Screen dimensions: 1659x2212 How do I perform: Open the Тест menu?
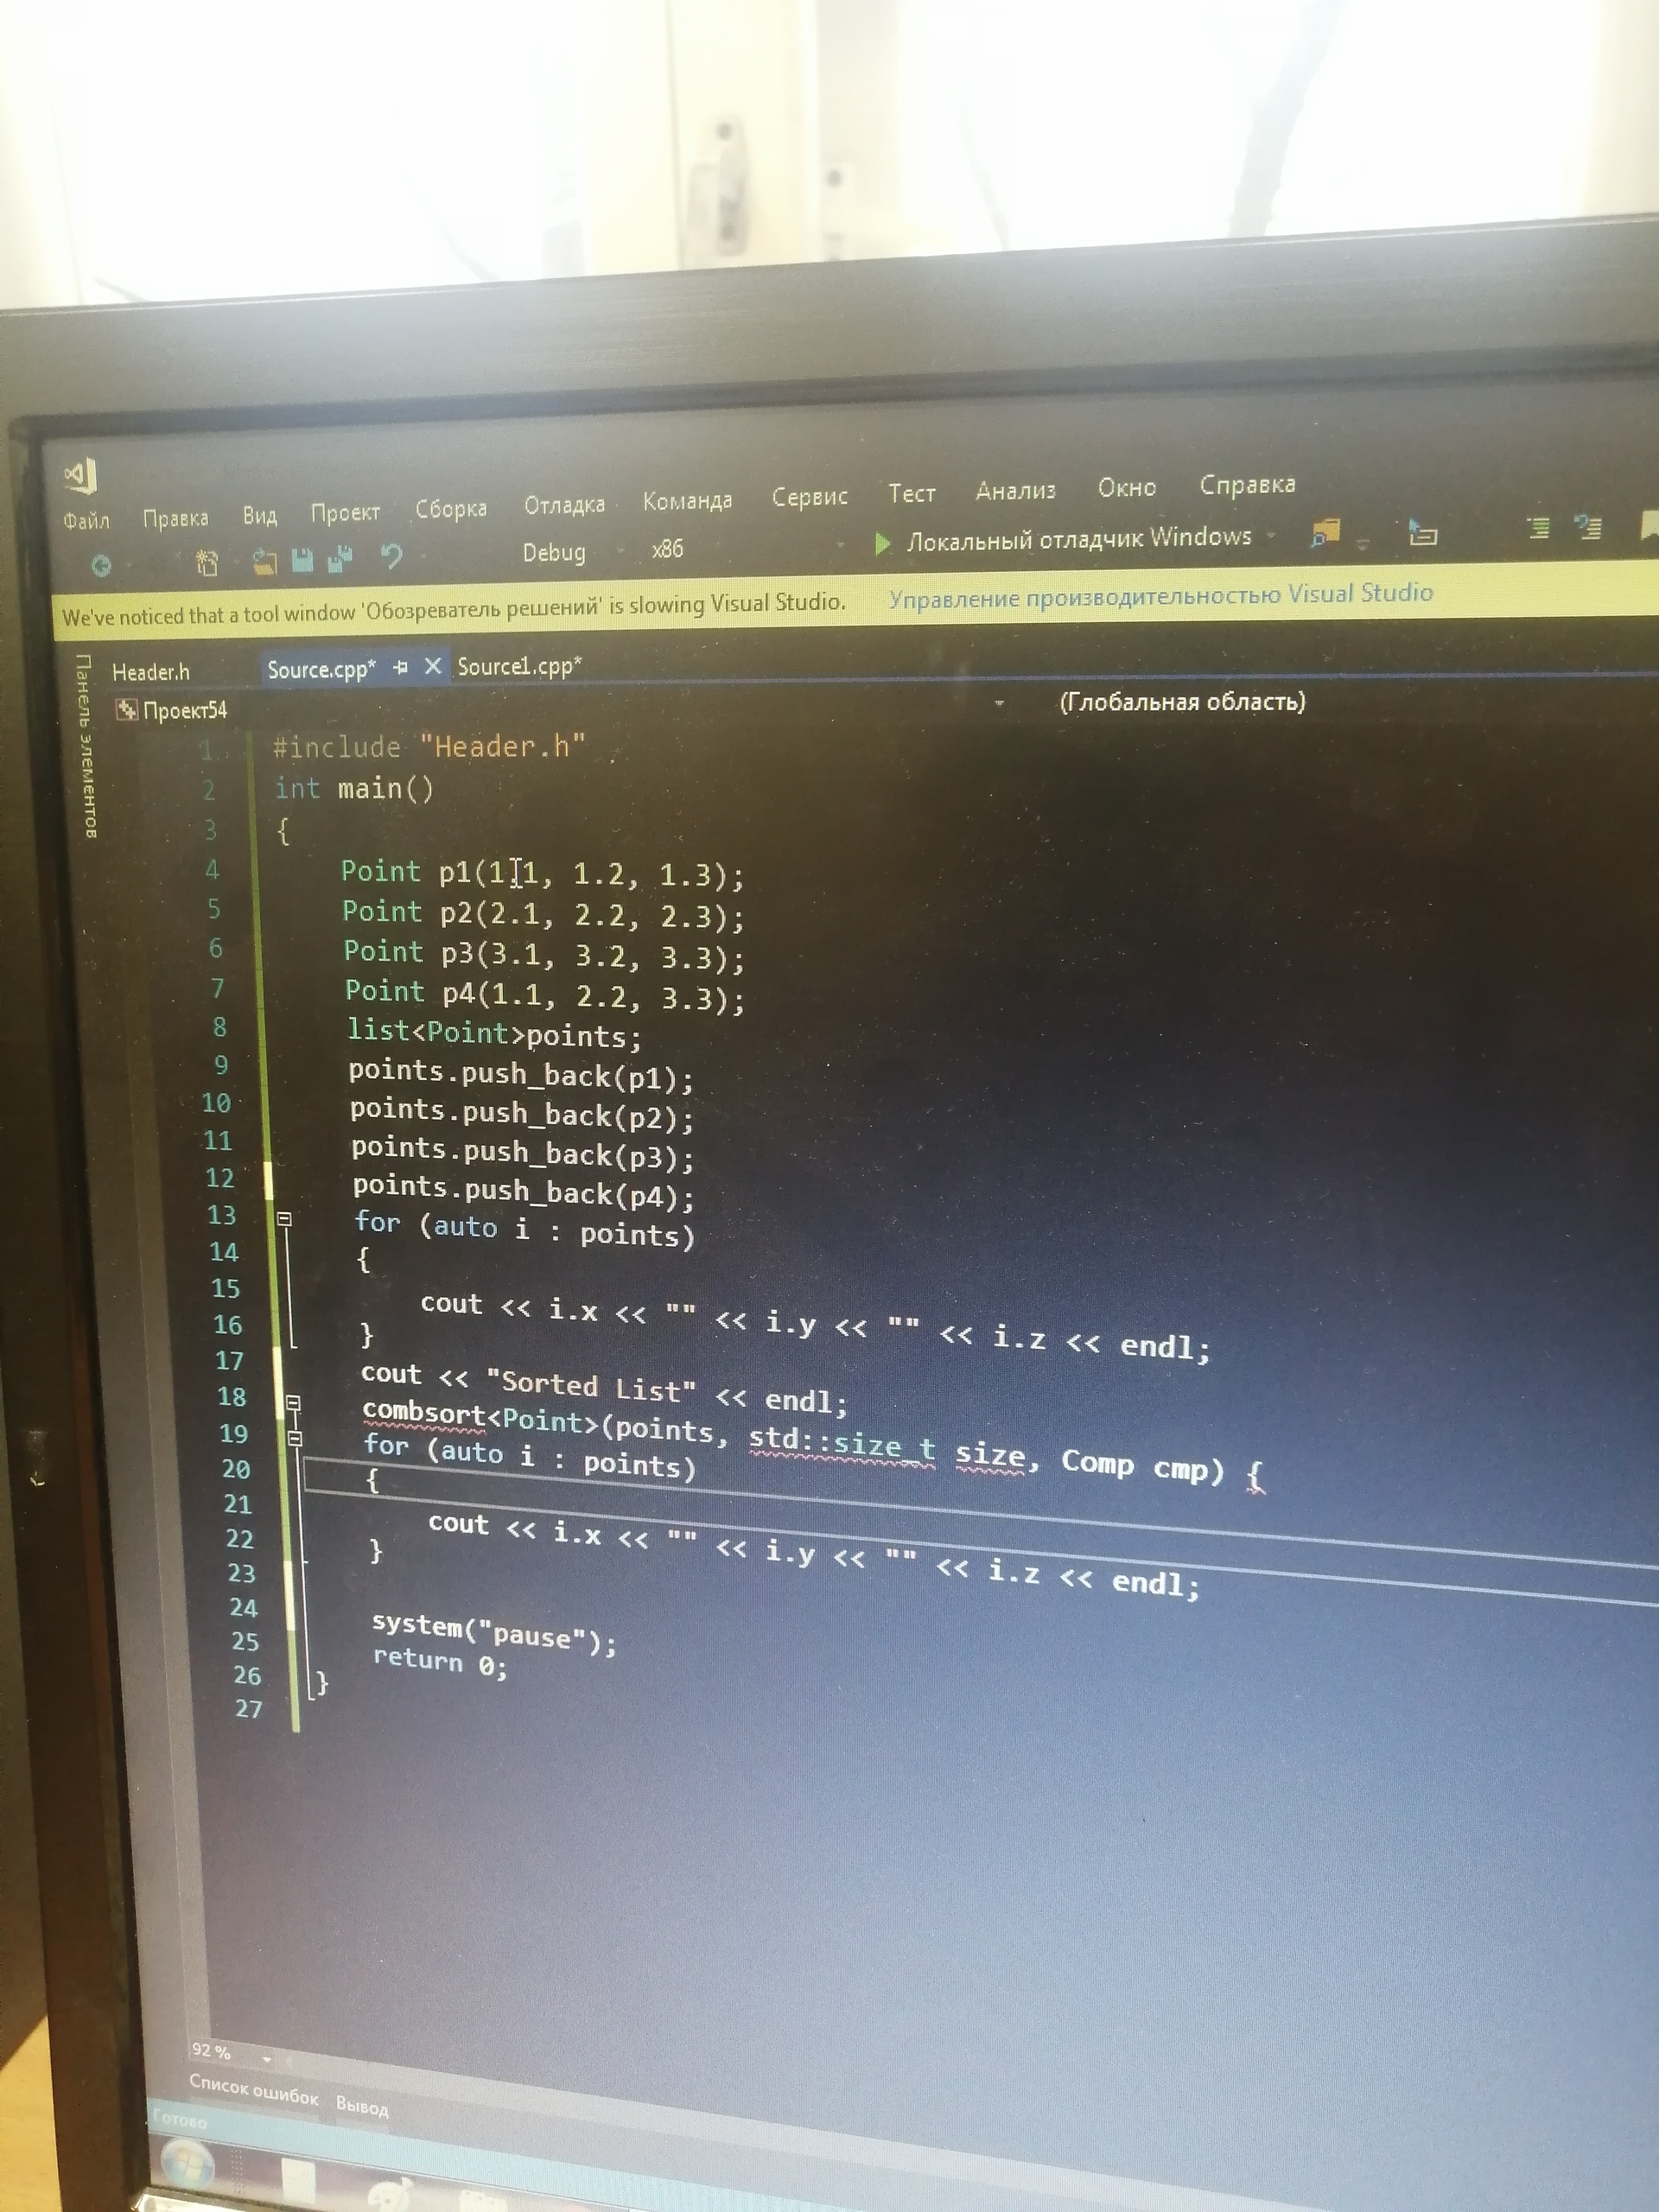click(912, 494)
